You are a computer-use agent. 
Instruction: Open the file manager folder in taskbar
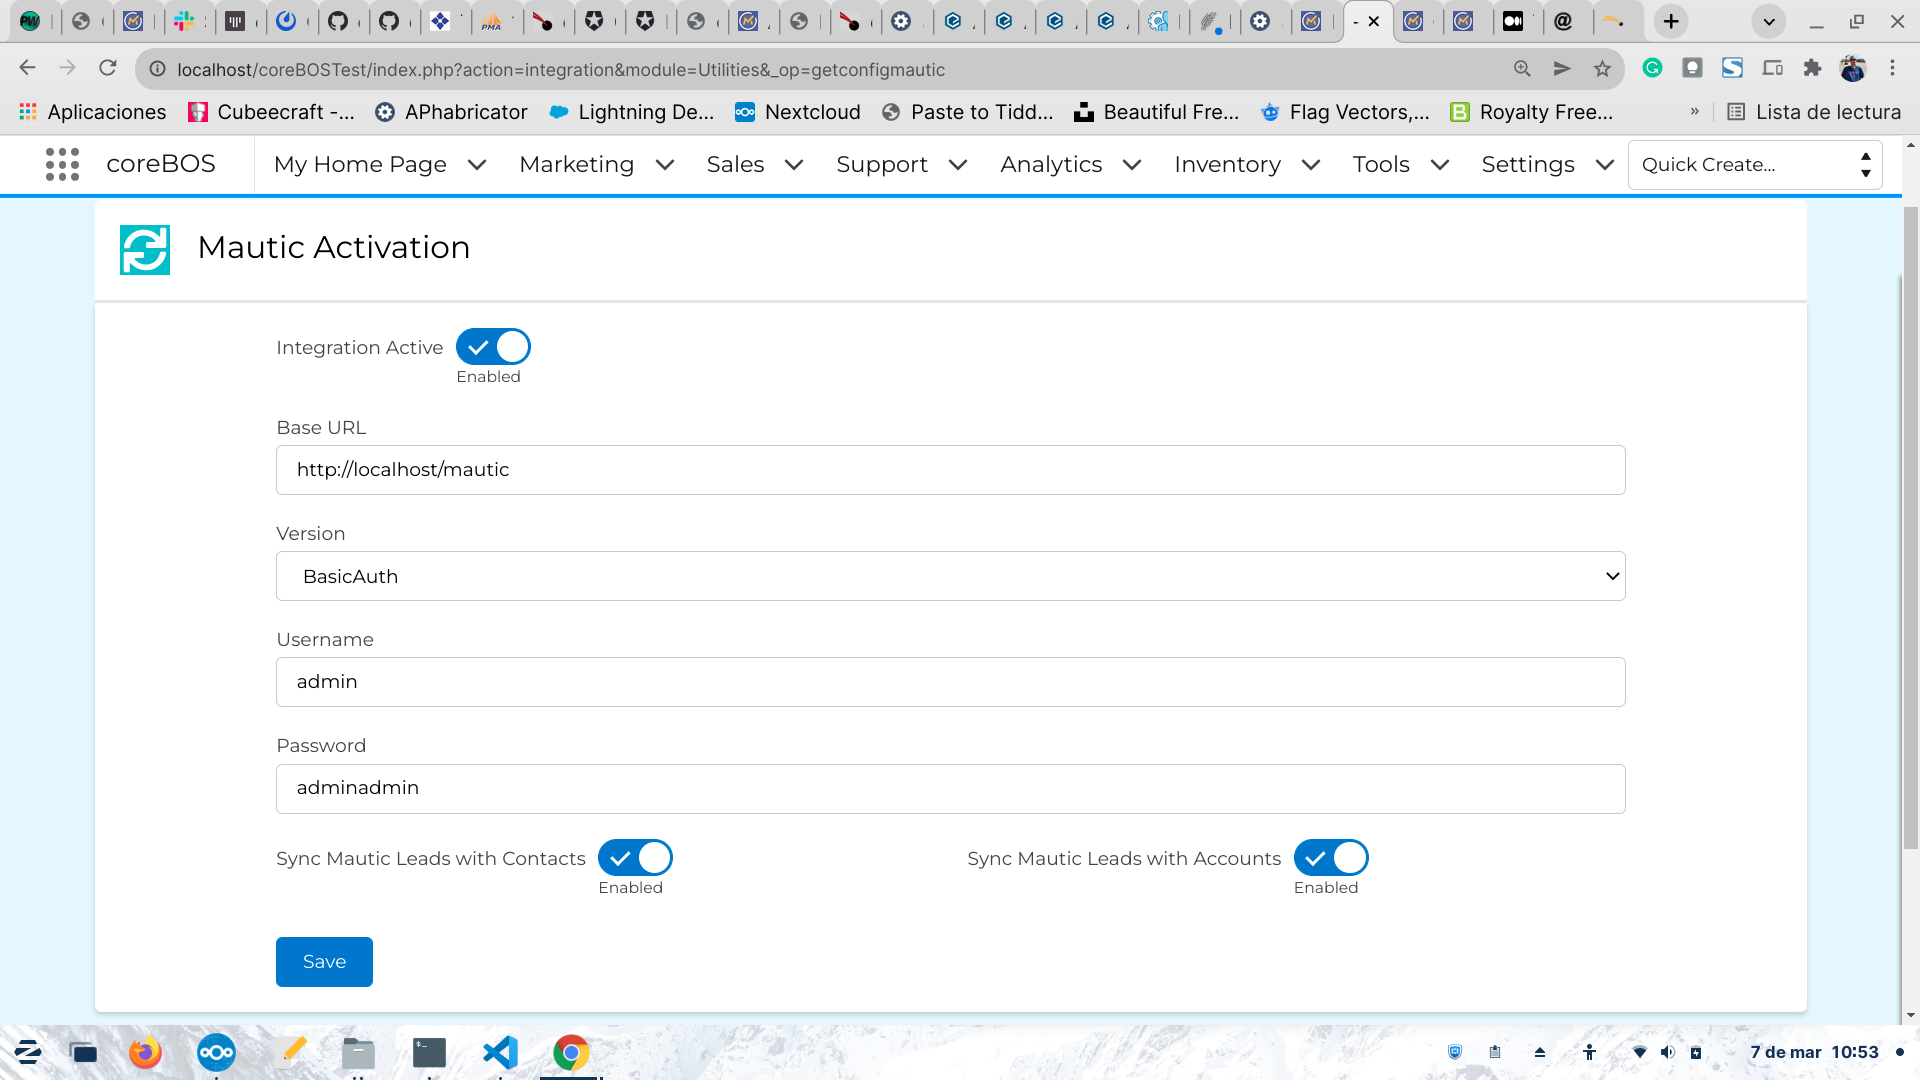pos(358,1052)
